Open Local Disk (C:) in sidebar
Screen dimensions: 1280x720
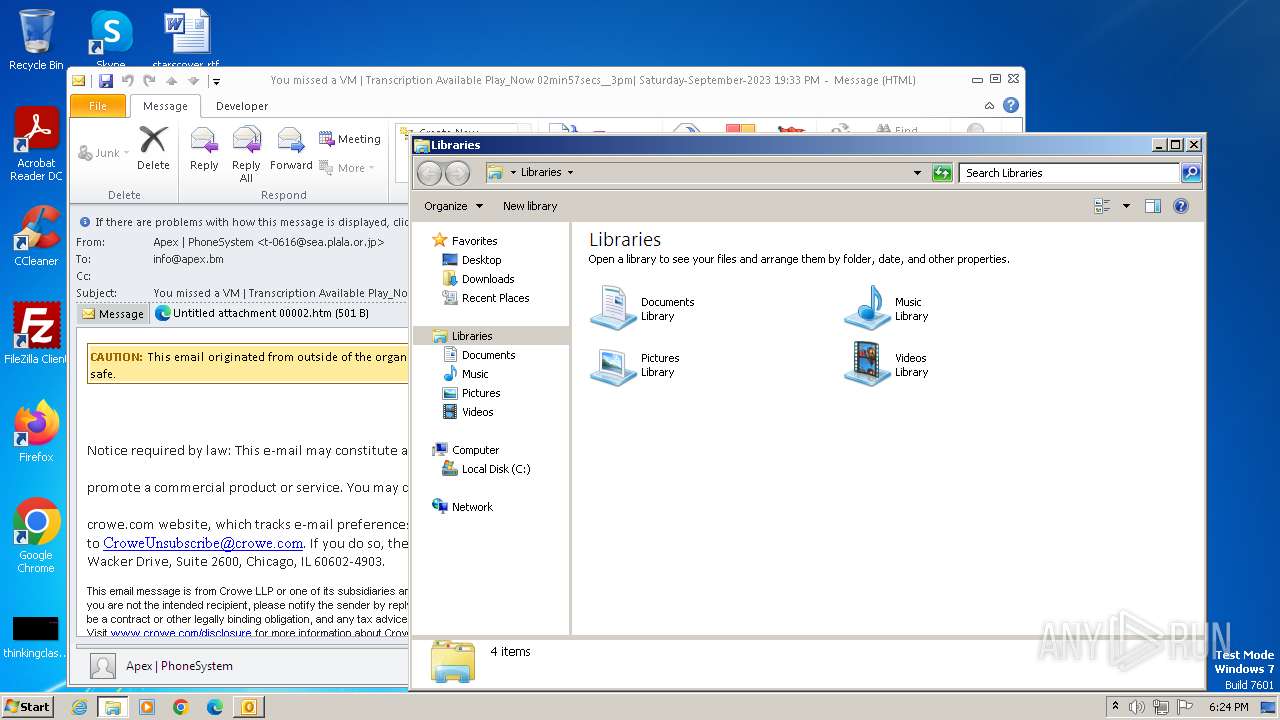pos(495,469)
